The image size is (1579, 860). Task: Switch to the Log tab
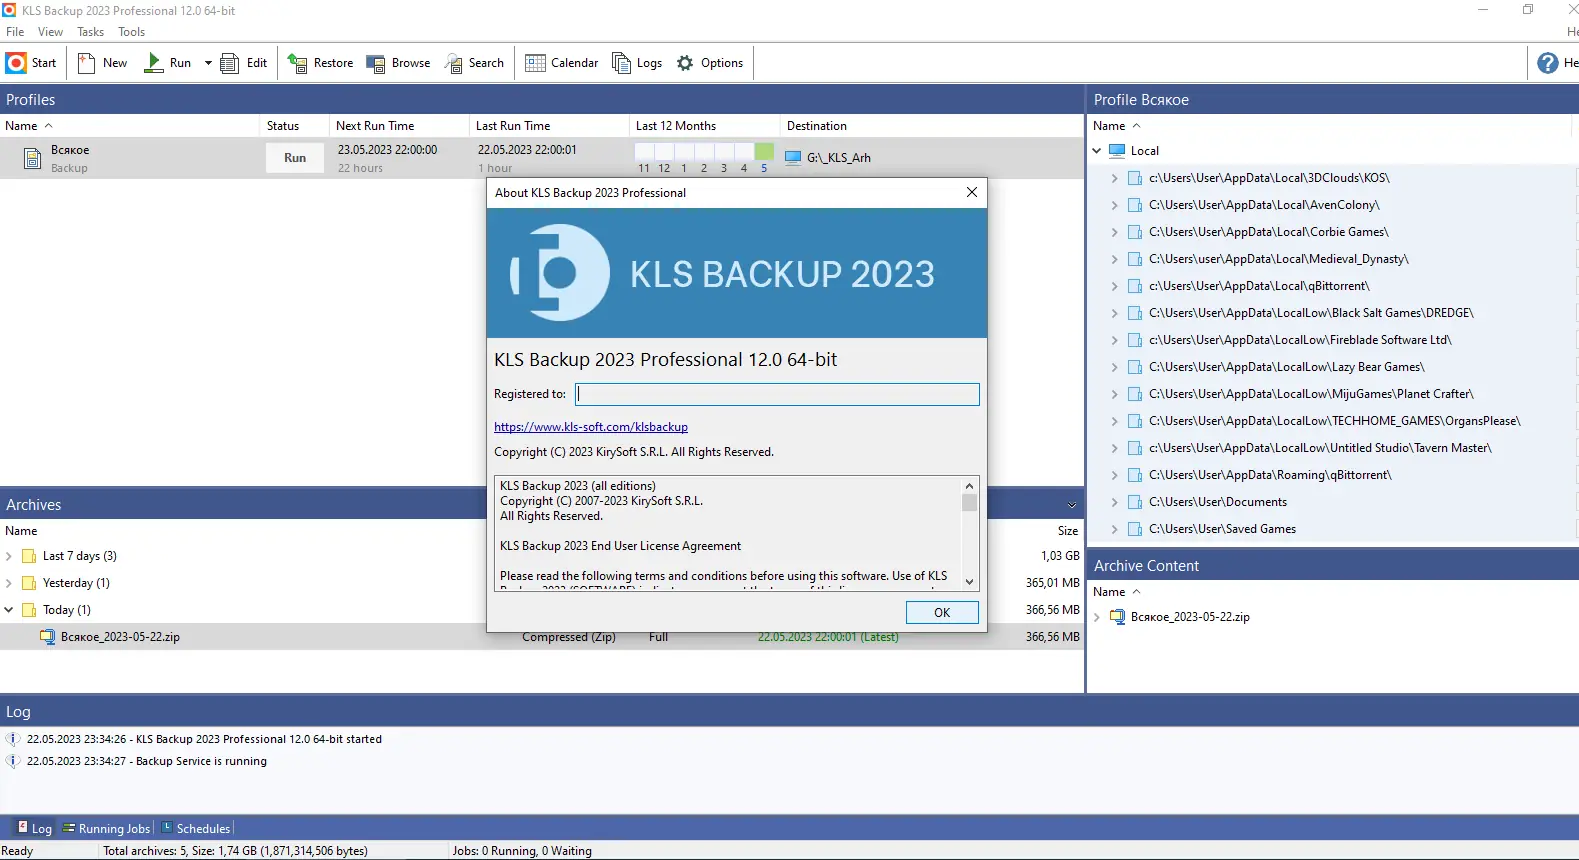34,828
